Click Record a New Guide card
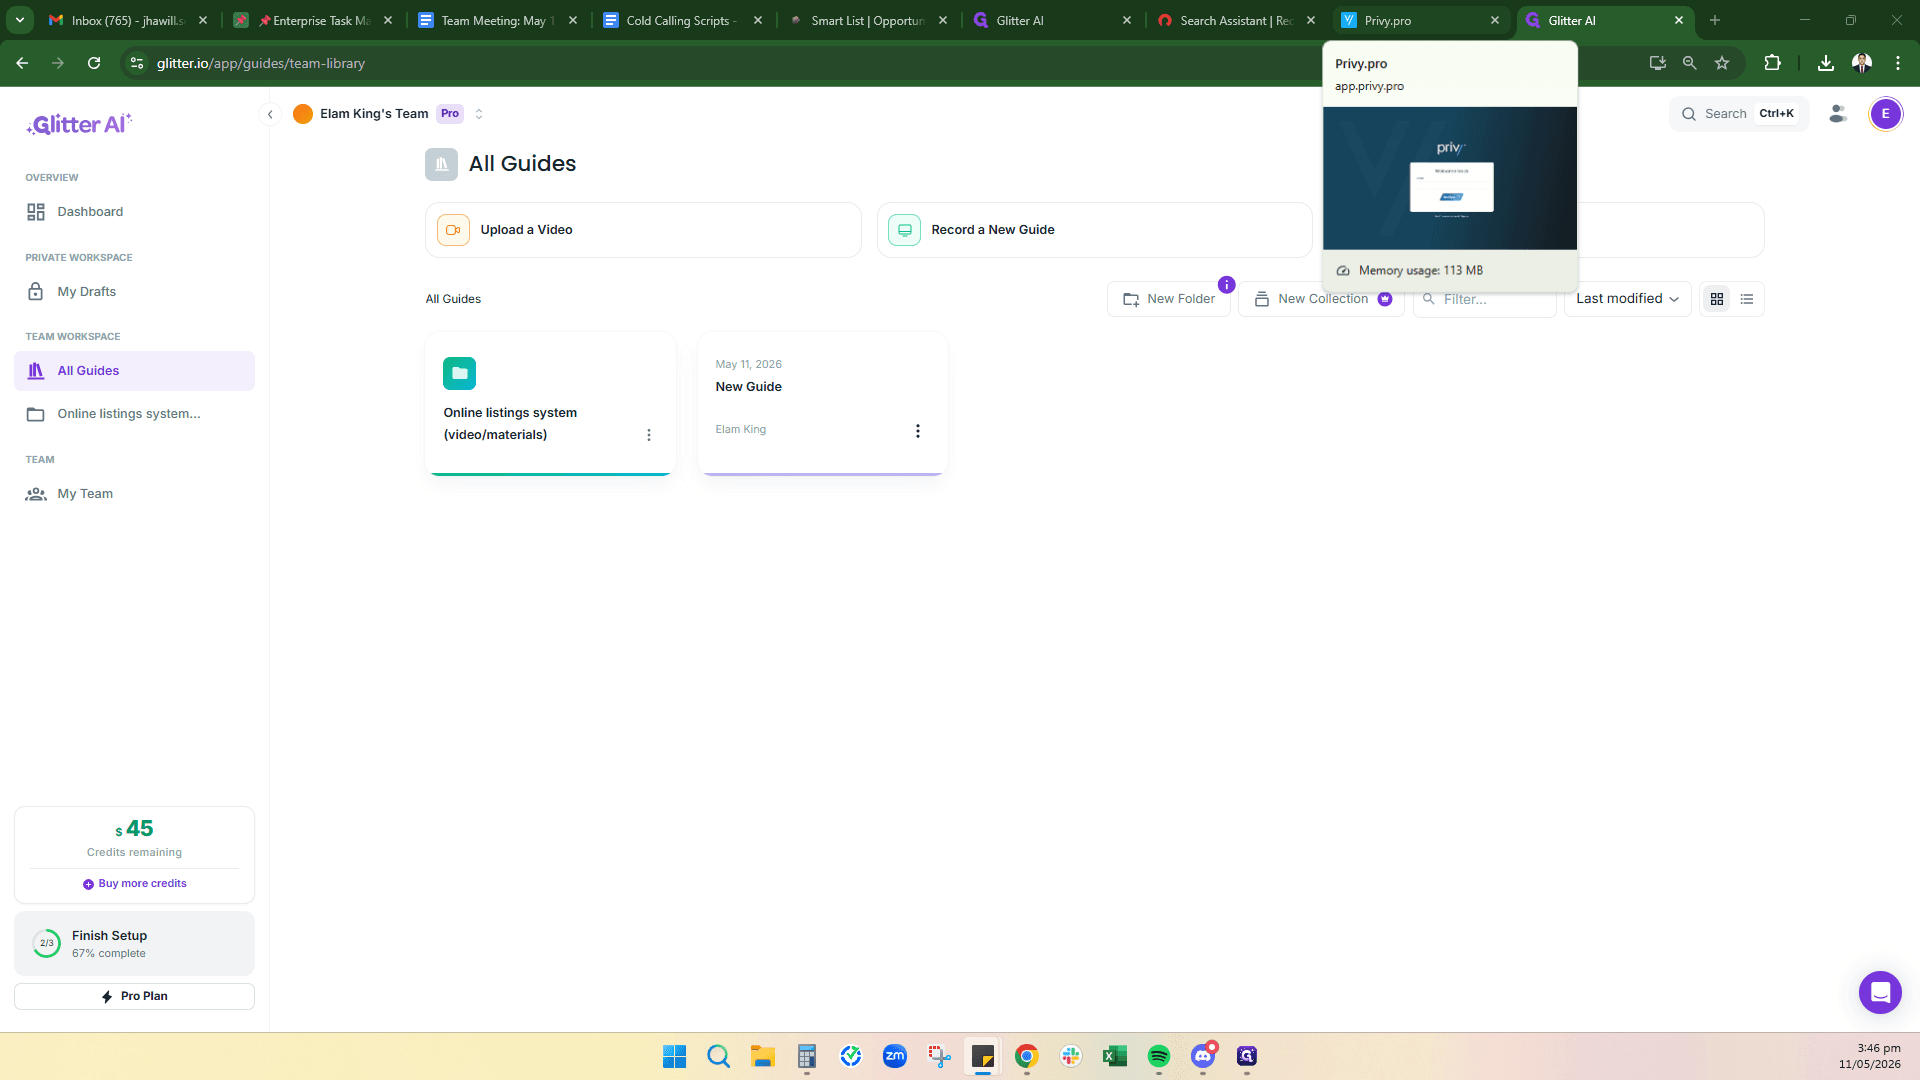 tap(1094, 230)
